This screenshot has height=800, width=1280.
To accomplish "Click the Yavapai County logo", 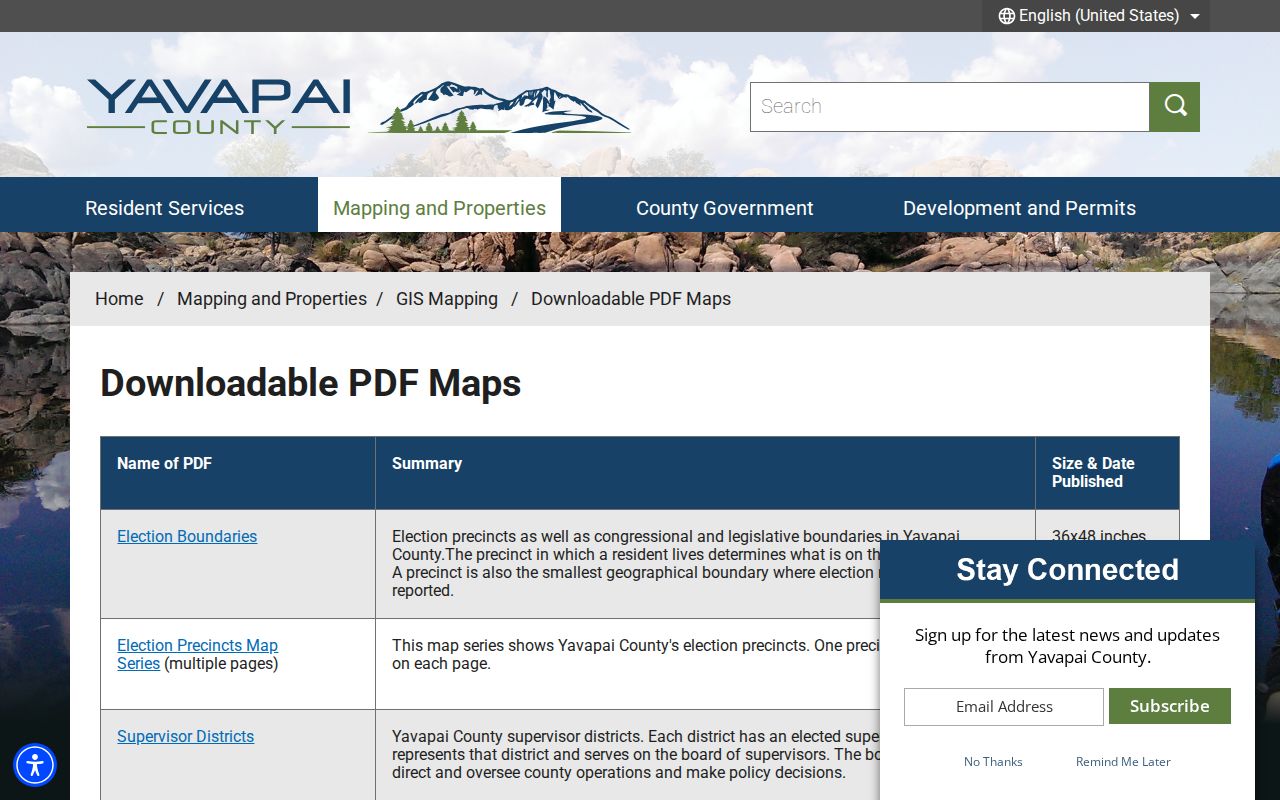I will point(219,106).
